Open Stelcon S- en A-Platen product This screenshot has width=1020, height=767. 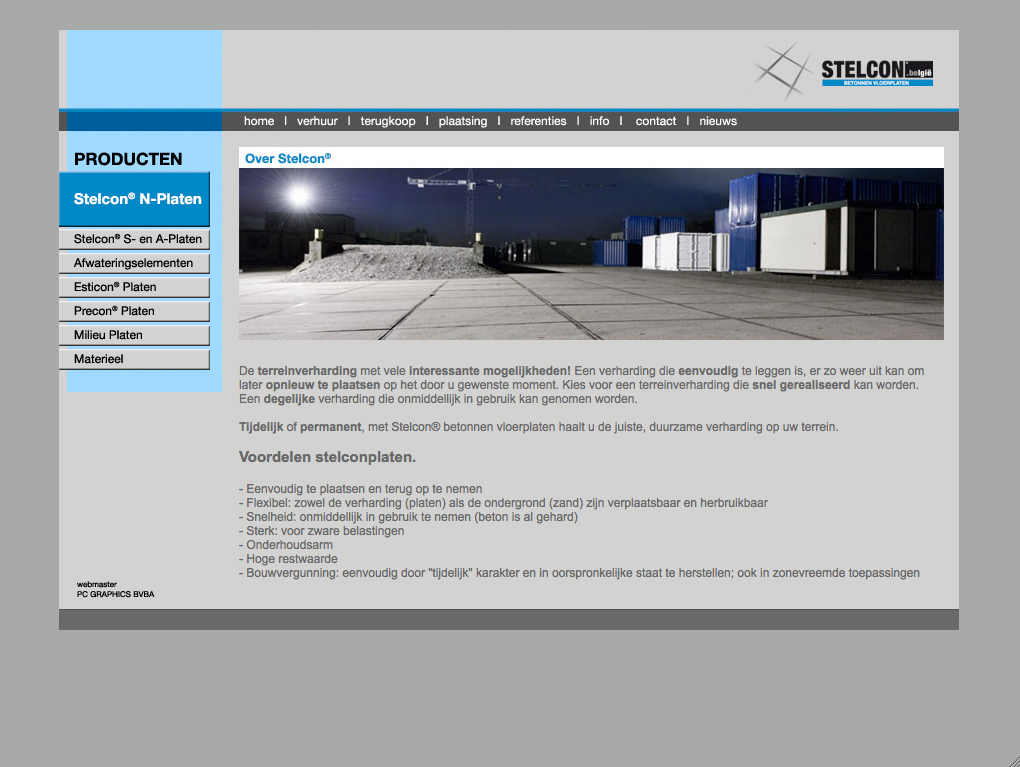(135, 239)
